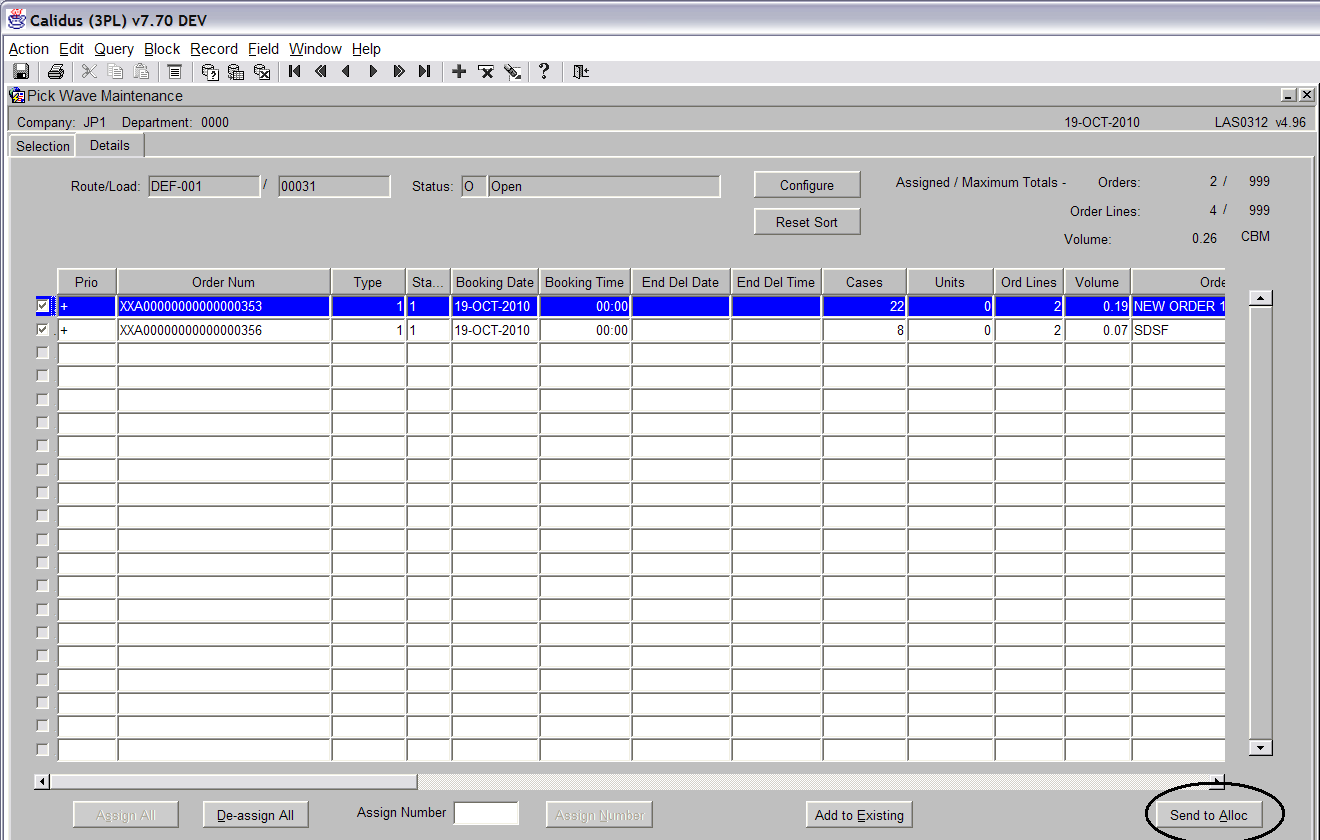Click the Exit door icon

click(x=581, y=71)
